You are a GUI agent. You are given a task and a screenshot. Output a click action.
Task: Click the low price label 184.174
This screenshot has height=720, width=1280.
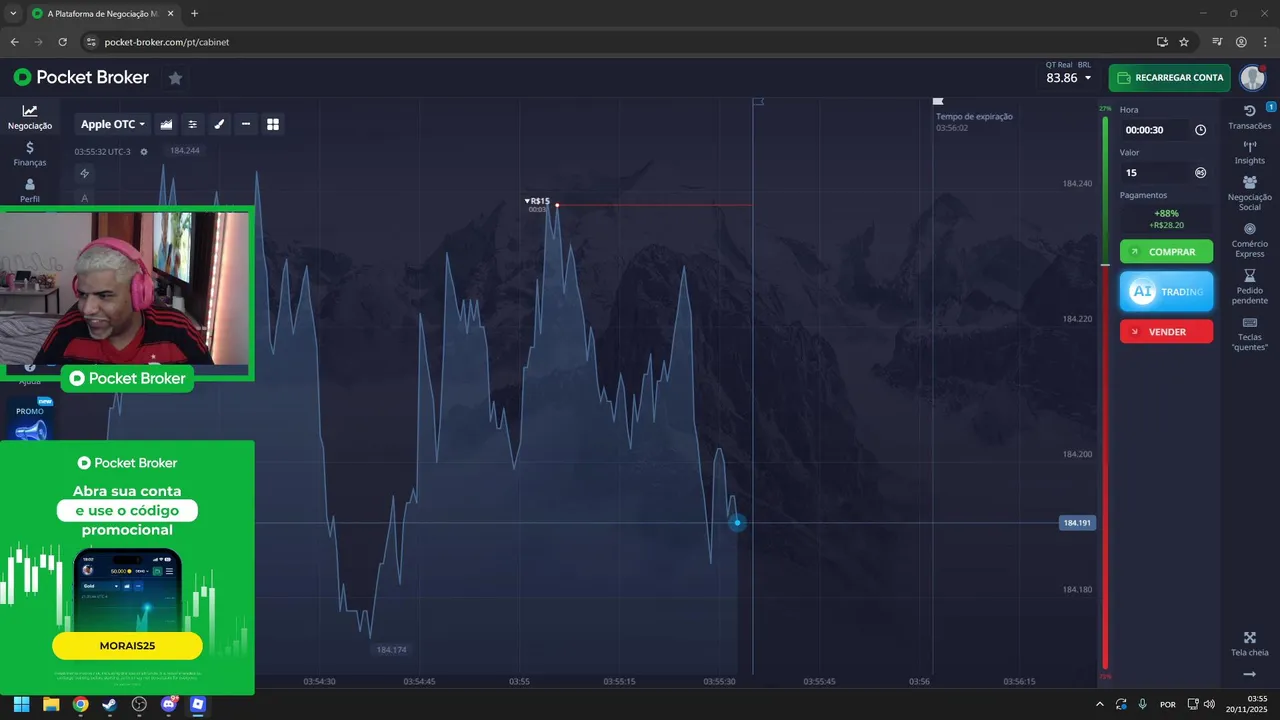(391, 650)
